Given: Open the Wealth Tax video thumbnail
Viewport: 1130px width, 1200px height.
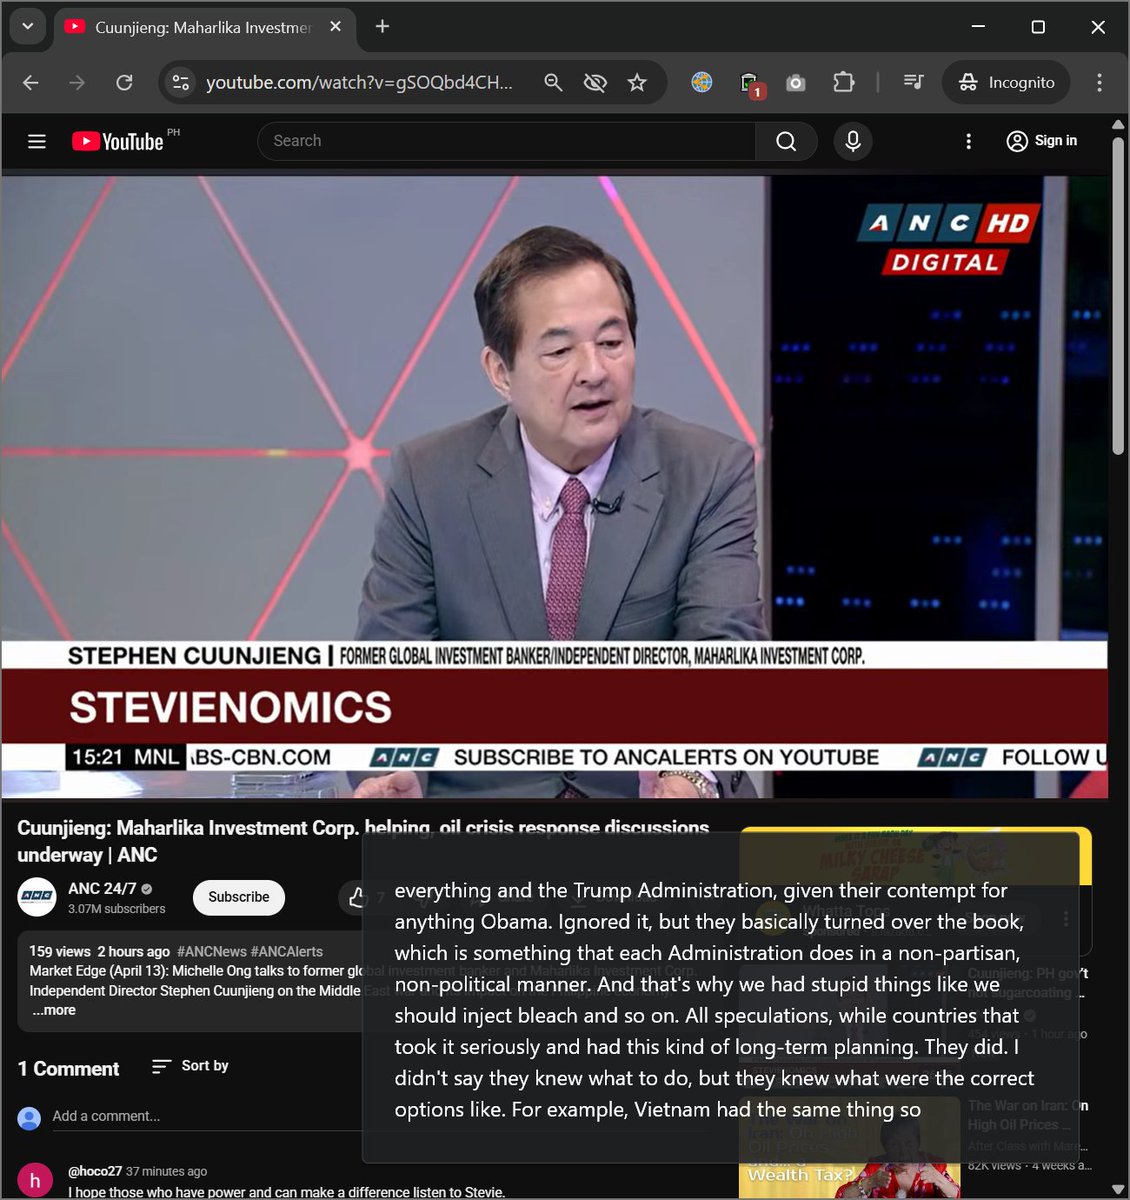Looking at the screenshot, I should coord(849,1148).
